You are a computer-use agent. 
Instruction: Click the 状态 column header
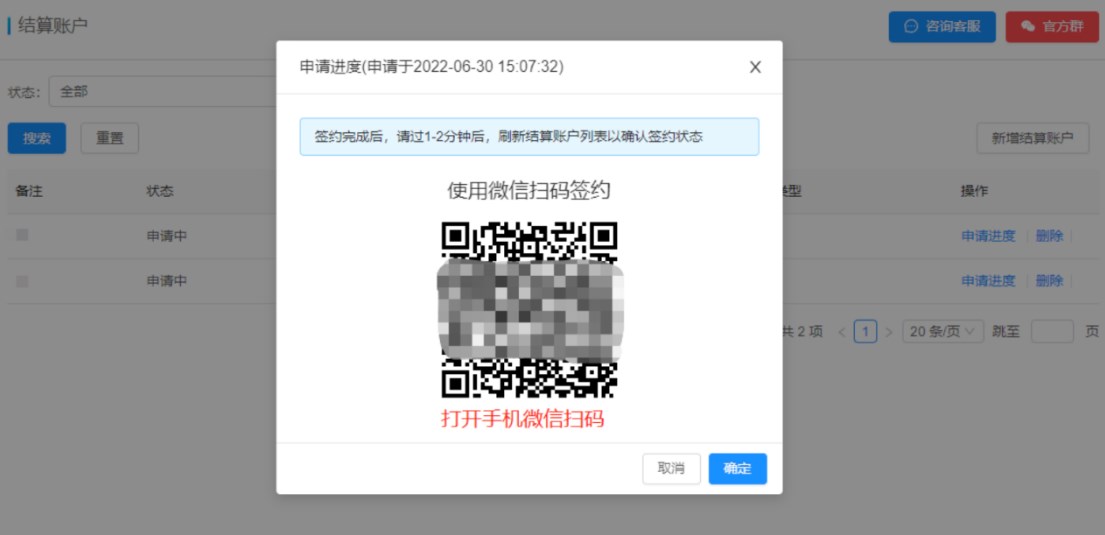160,191
